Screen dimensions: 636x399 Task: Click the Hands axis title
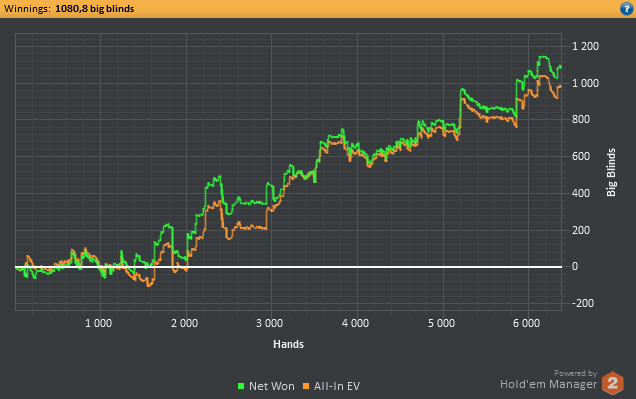point(288,344)
